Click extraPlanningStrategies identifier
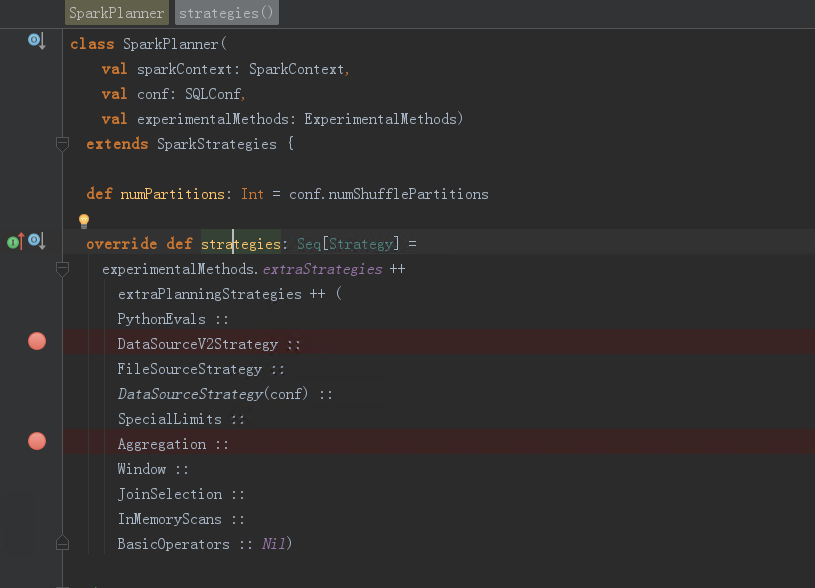 pos(209,294)
